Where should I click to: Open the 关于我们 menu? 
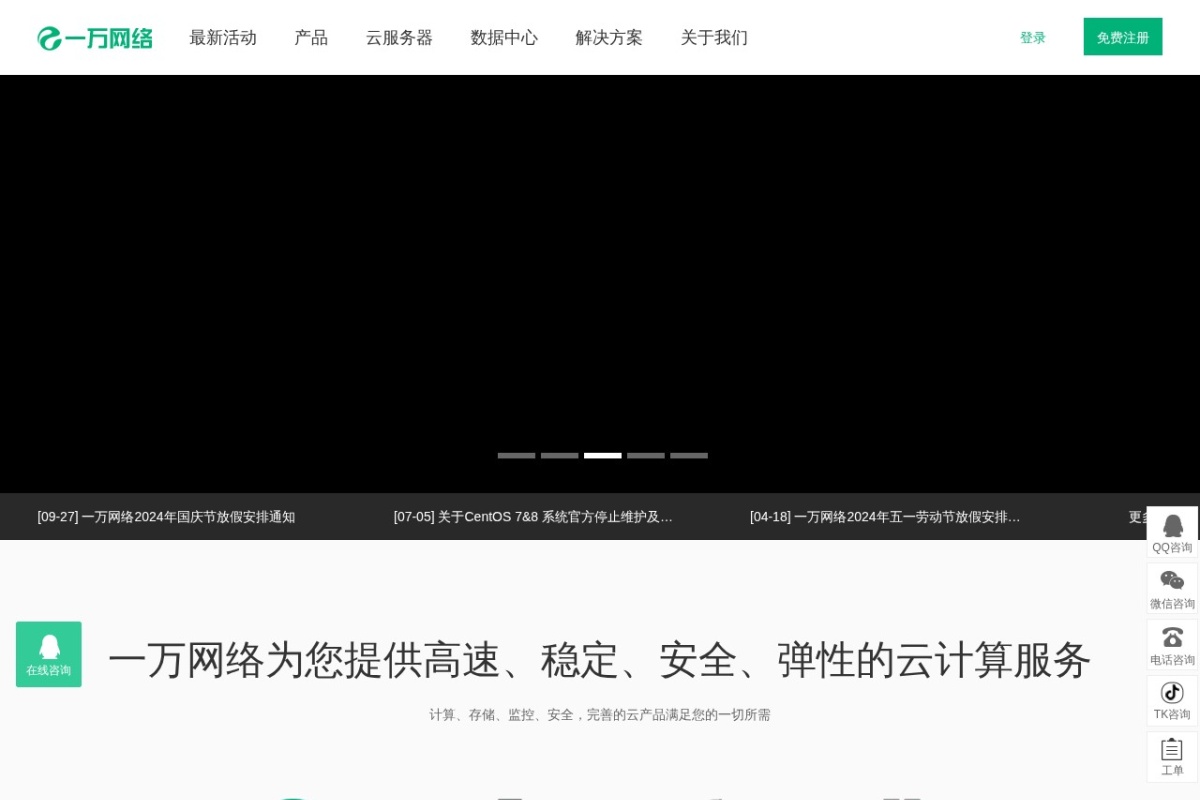tap(714, 38)
